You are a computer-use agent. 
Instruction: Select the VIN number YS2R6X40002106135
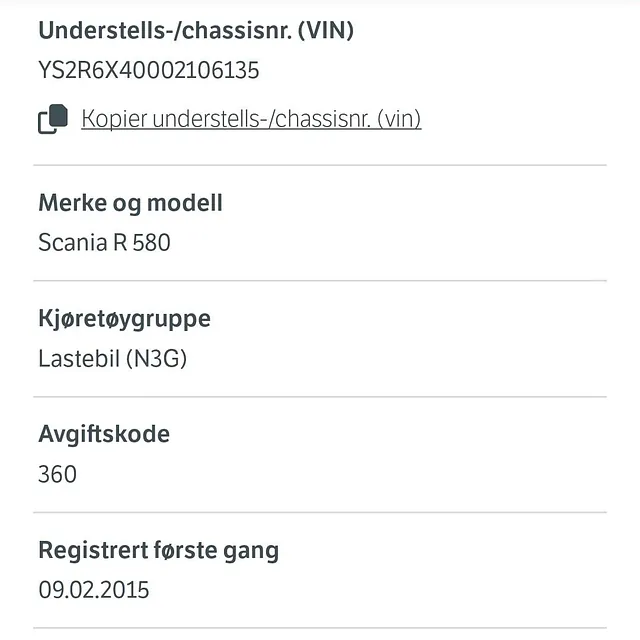click(x=149, y=71)
